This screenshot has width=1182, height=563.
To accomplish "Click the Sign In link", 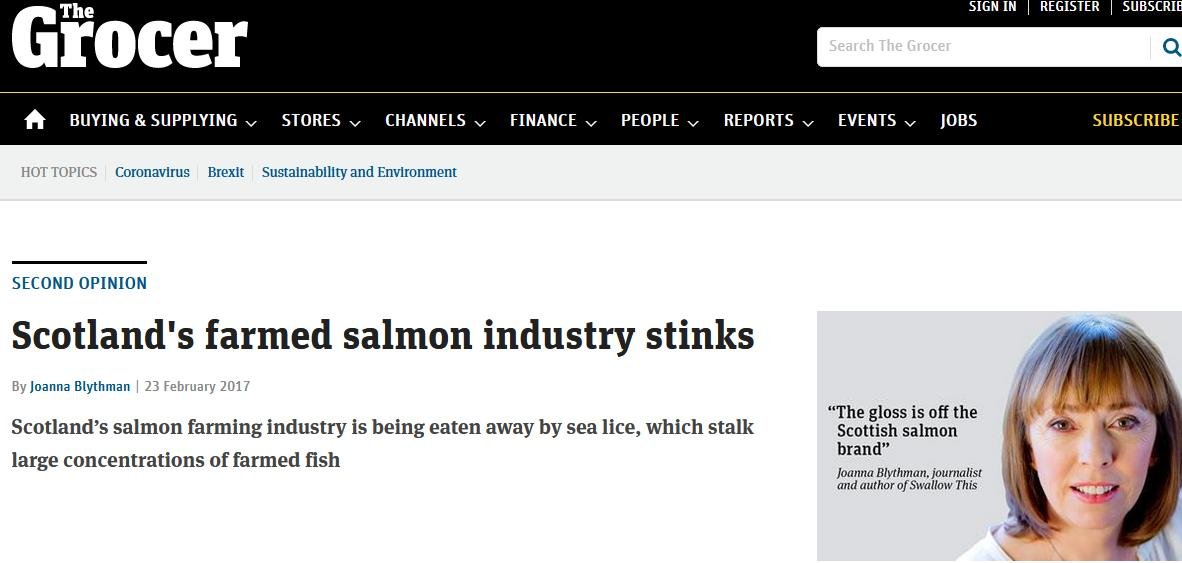I will 992,7.
